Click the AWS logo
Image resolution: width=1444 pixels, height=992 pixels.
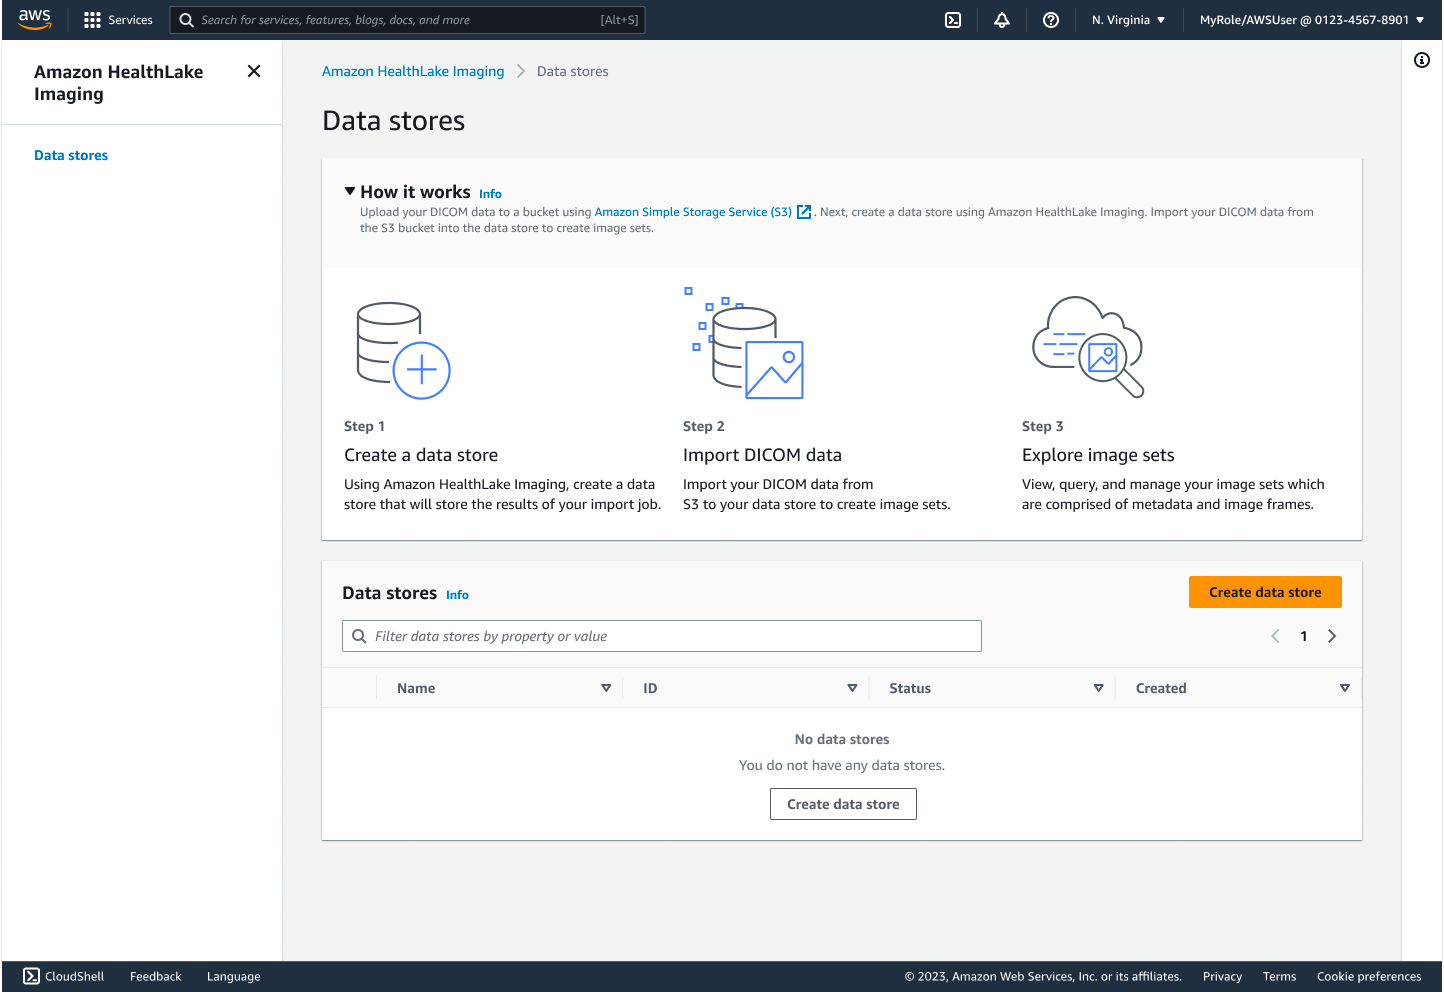(x=34, y=19)
